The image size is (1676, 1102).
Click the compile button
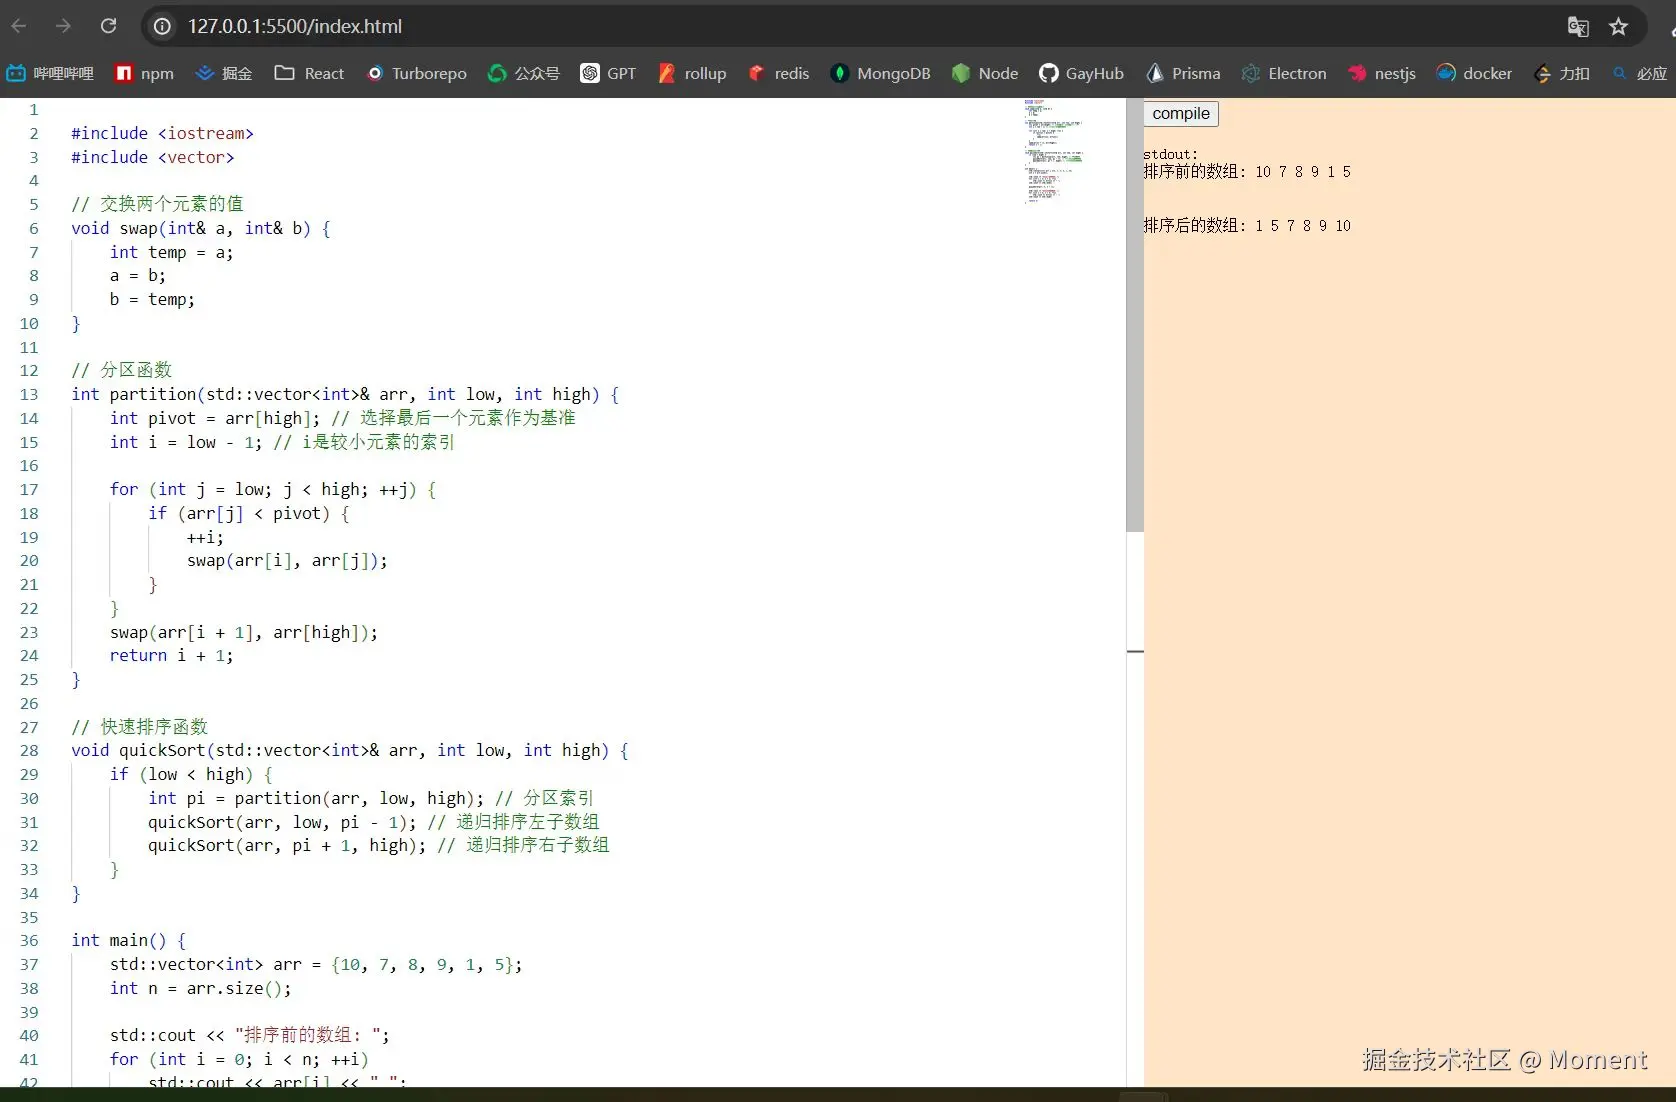[1181, 113]
